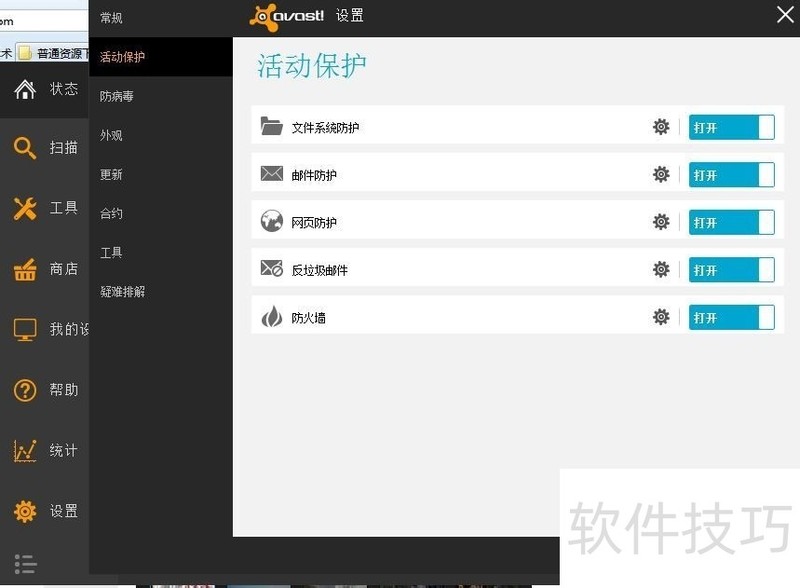Open 疑难排解 settings section
800x588 pixels.
(122, 292)
